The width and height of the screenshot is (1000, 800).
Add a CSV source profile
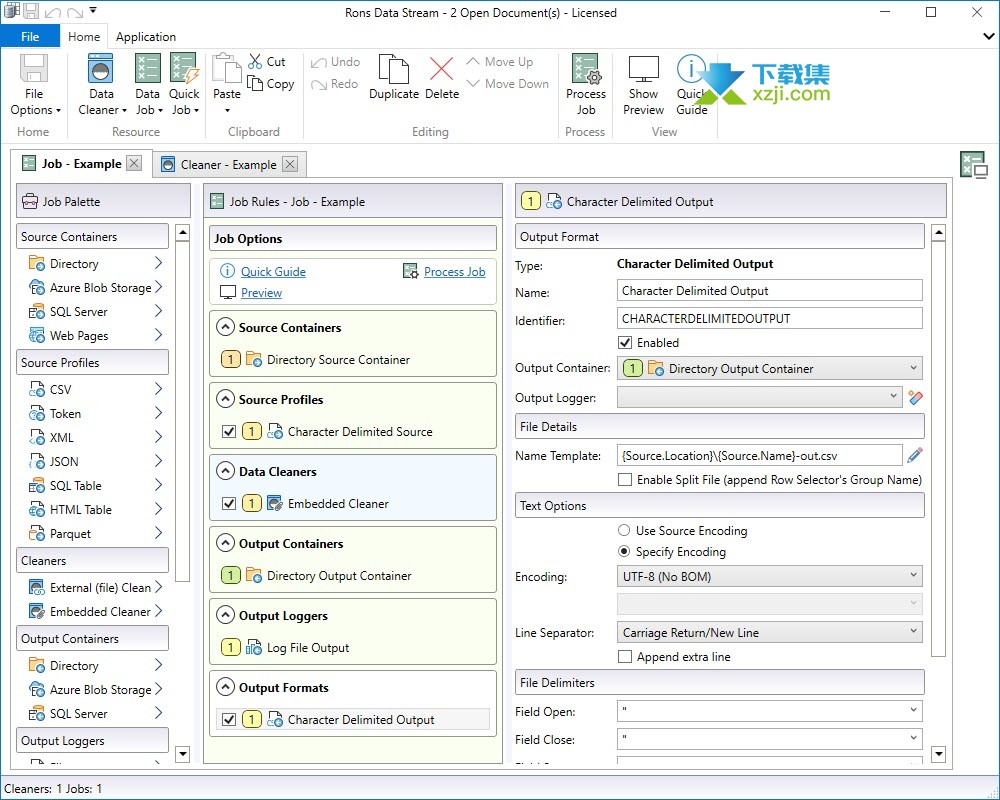96,389
